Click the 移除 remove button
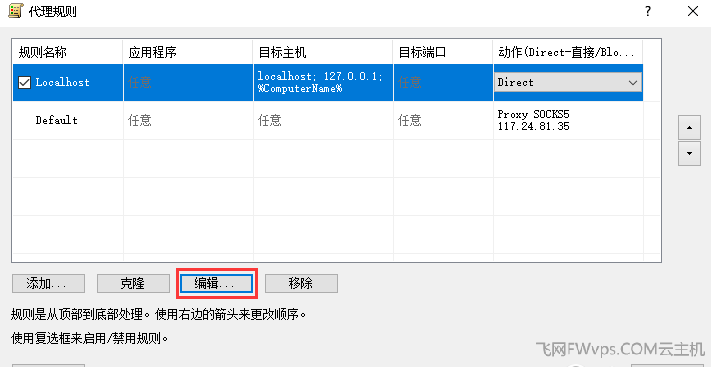Screen dimensions: 711x367 (301, 284)
